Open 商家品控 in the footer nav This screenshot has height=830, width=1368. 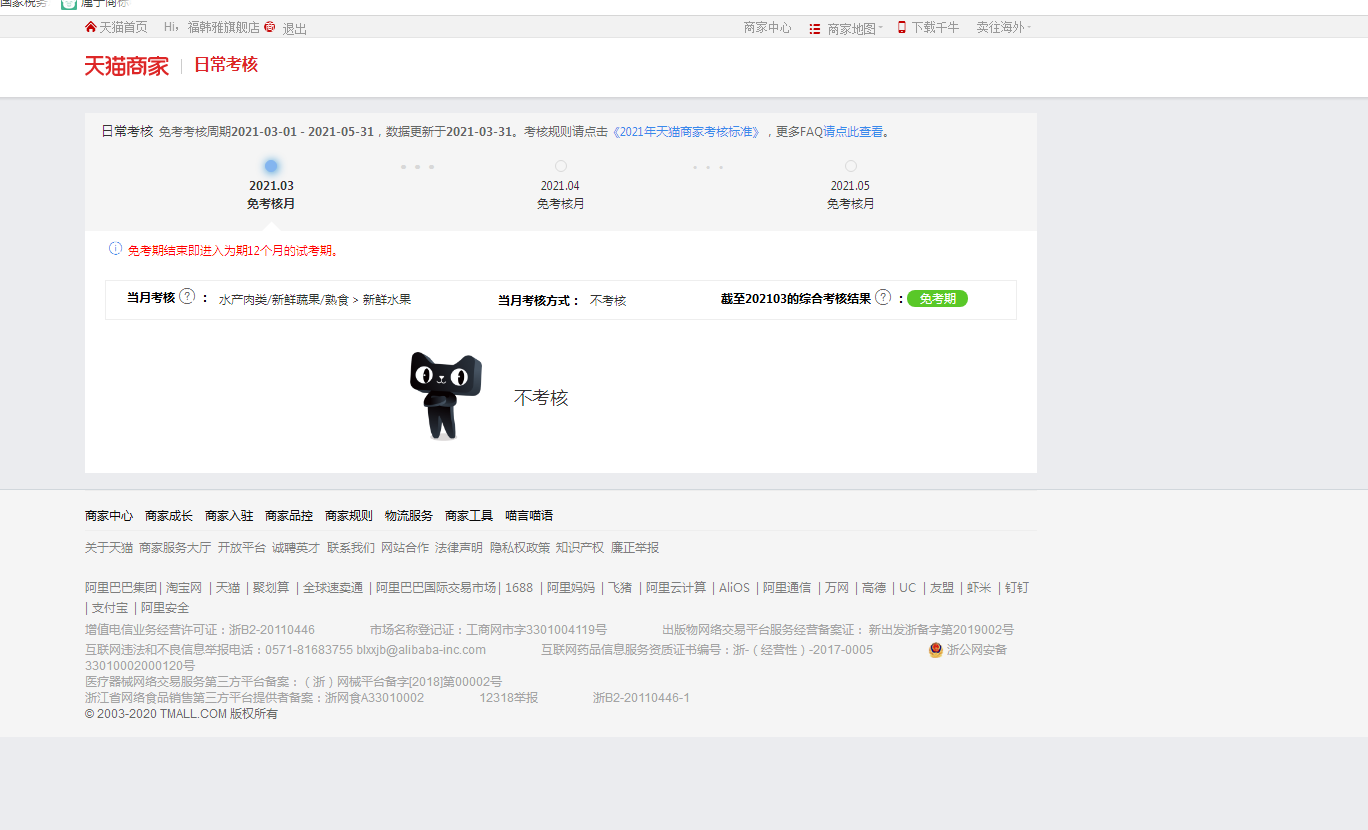289,516
